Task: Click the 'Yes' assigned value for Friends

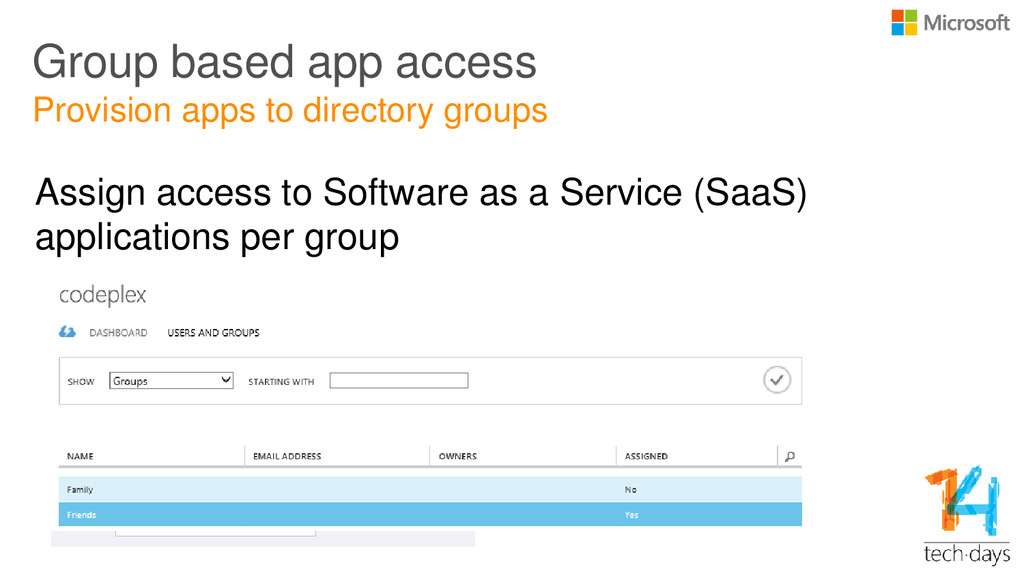Action: click(632, 515)
